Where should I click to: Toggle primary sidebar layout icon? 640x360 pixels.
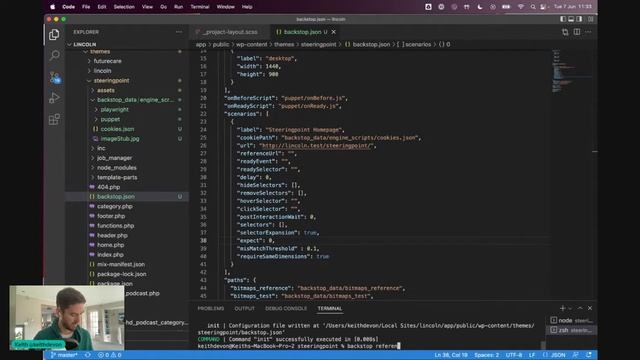point(563,19)
